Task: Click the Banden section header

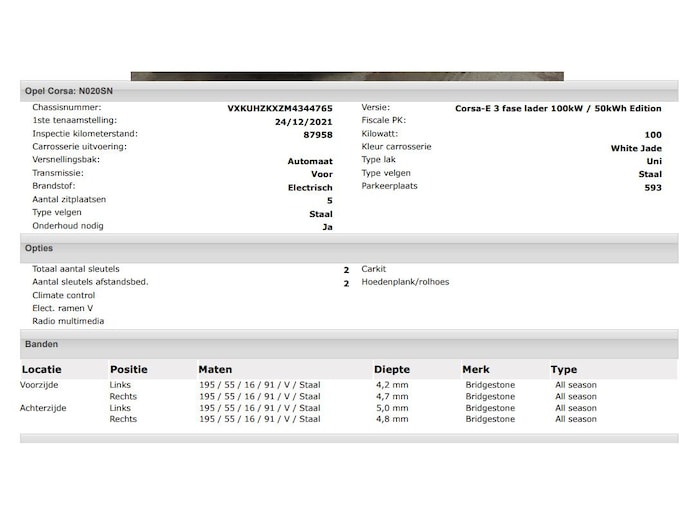Action: 41,344
